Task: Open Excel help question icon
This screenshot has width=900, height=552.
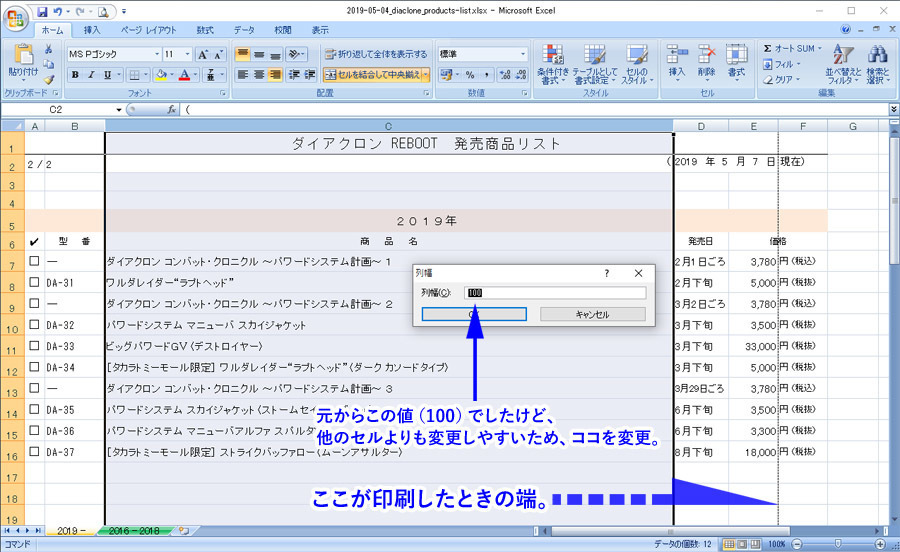Action: point(845,29)
